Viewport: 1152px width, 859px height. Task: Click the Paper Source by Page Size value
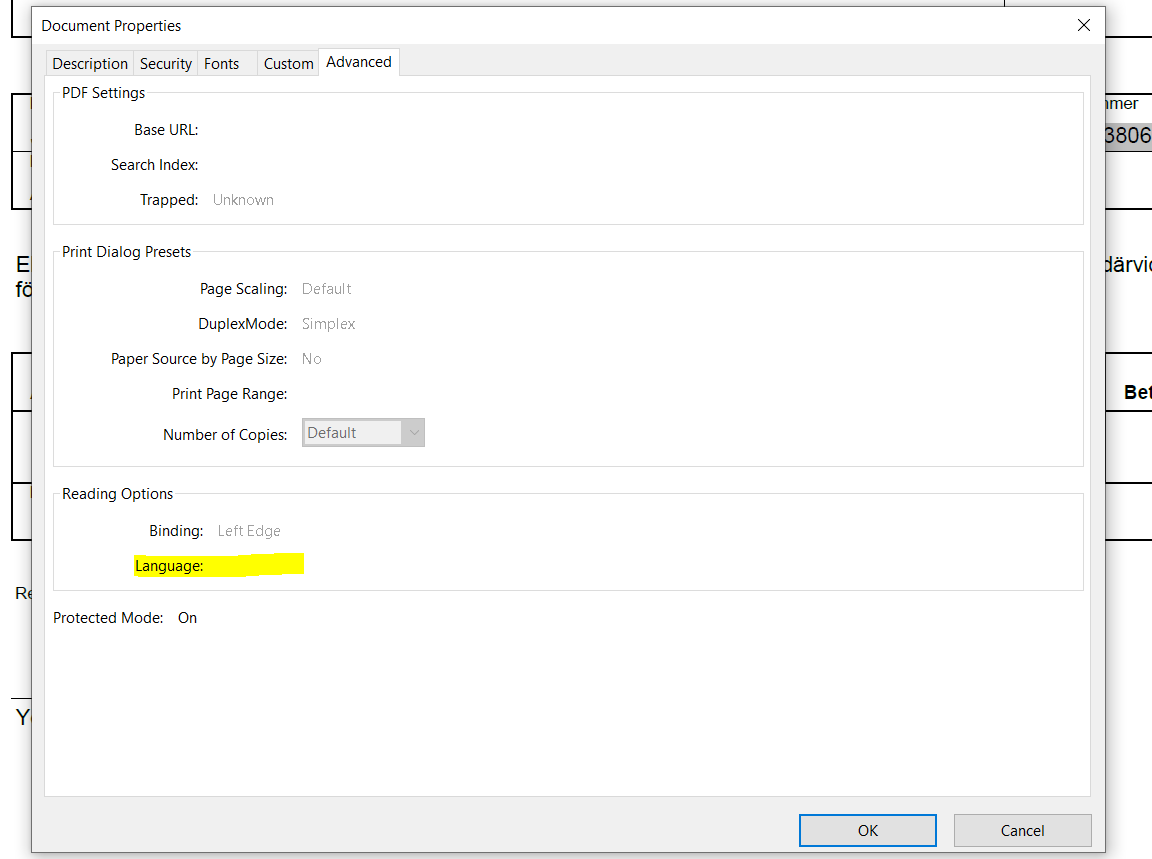click(x=311, y=359)
